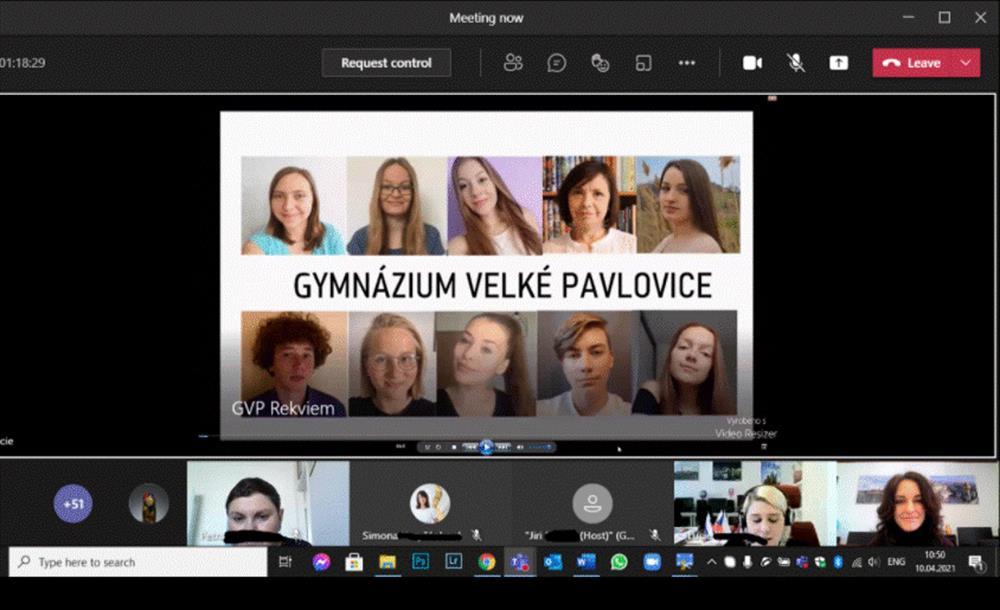Launch Photoshop from the taskbar
1000x610 pixels.
click(x=420, y=562)
